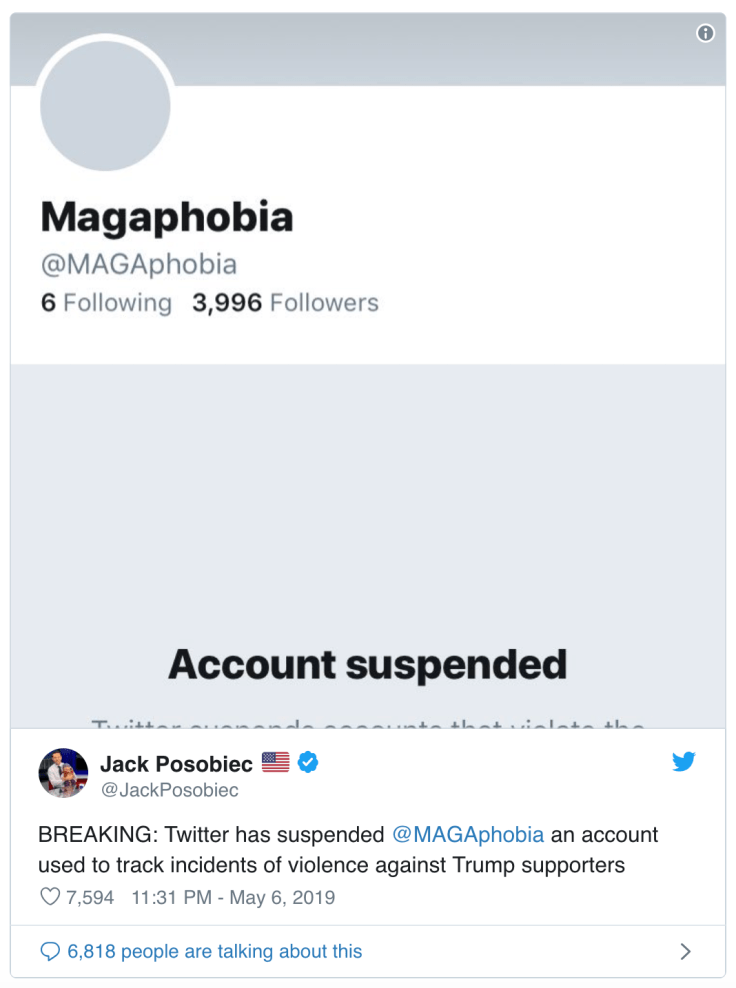
Task: Click the @JackPosobiec handle
Action: pyautogui.click(x=168, y=789)
